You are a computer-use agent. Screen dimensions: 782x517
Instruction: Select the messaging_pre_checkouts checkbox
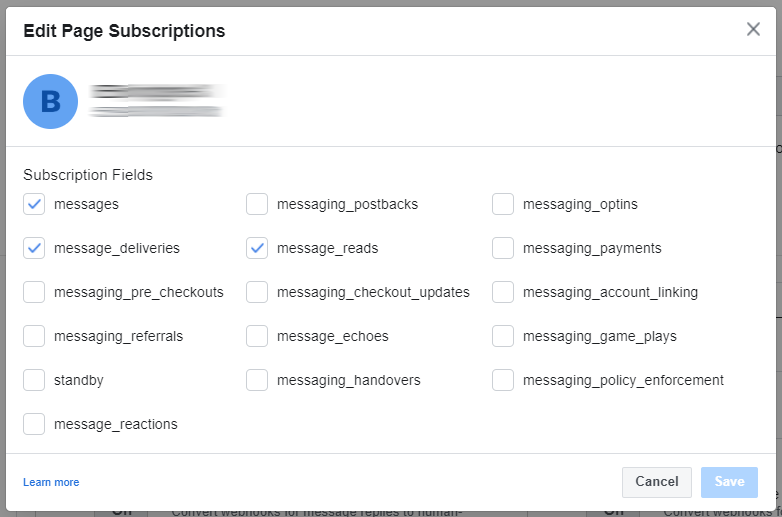click(34, 292)
